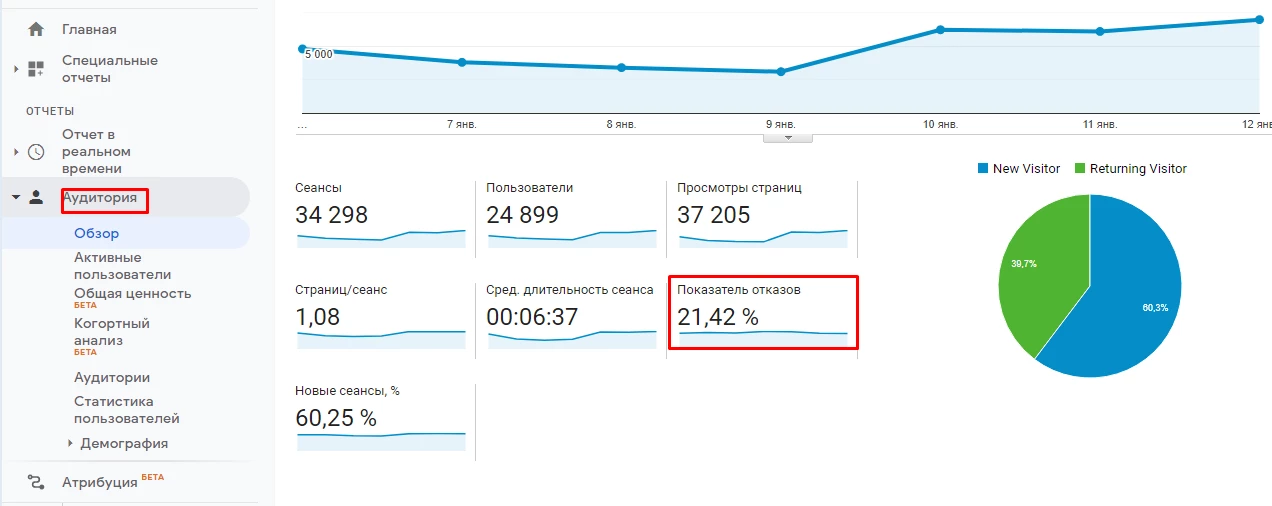Click the 12 янв. data point
The image size is (1272, 506).
click(1259, 19)
